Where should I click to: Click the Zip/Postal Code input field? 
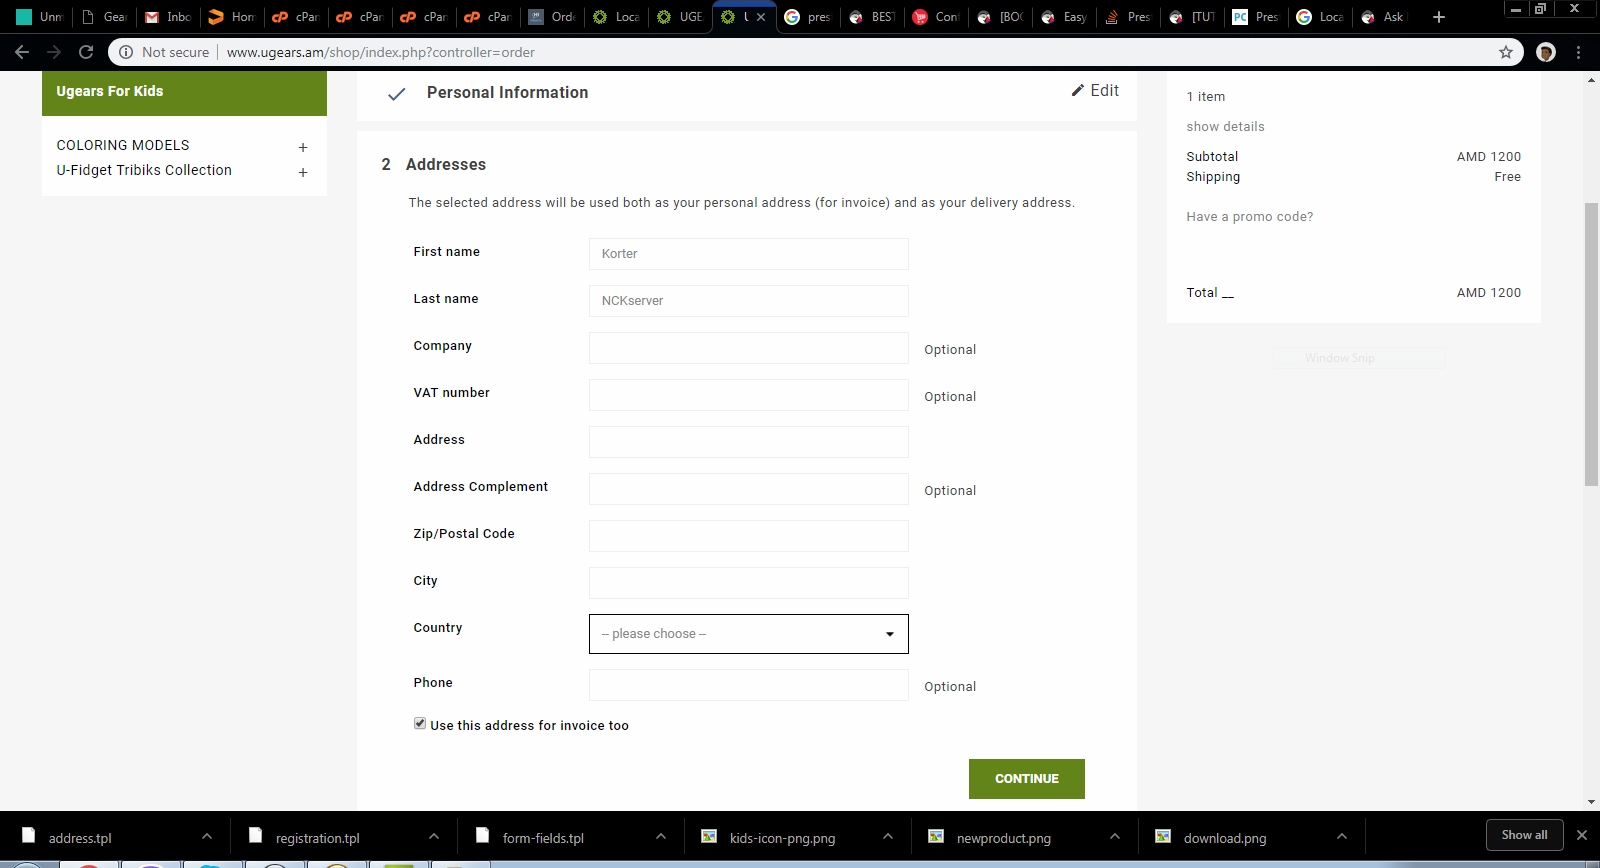click(748, 536)
